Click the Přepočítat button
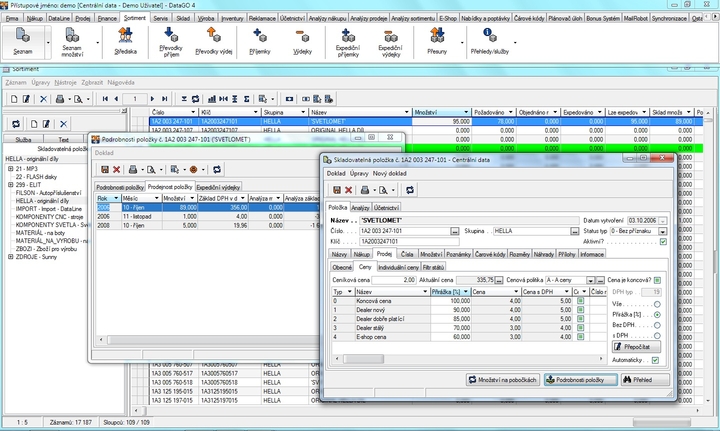 point(636,347)
